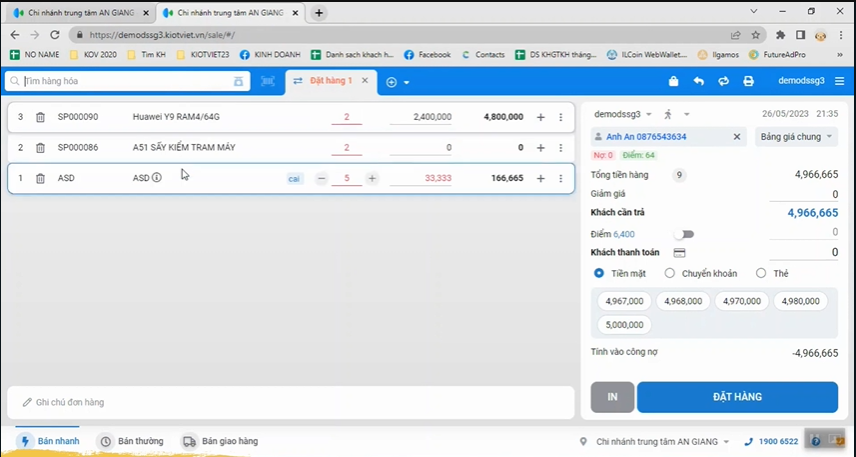The width and height of the screenshot is (856, 457).
Task: Switch to Bán giao hàng tab
Action: click(220, 441)
